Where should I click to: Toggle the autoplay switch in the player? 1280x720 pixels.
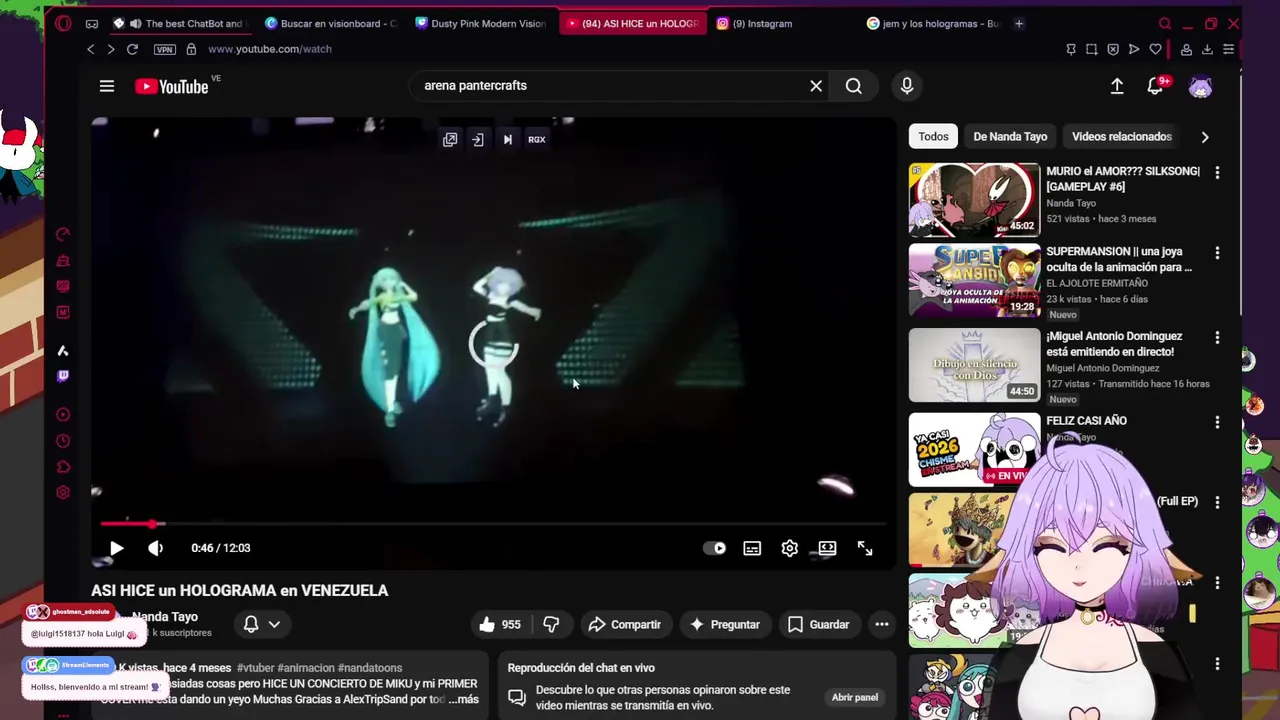click(x=714, y=548)
